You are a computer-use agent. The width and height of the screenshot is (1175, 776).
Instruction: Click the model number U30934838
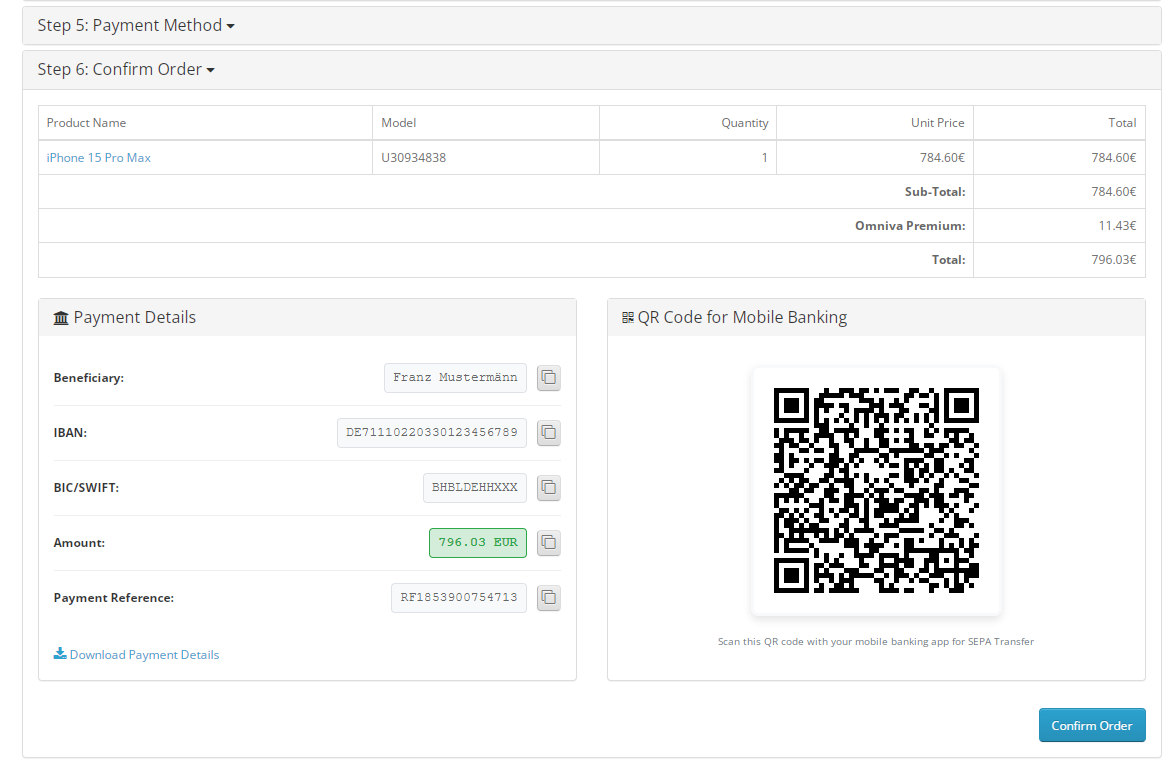[x=414, y=158]
